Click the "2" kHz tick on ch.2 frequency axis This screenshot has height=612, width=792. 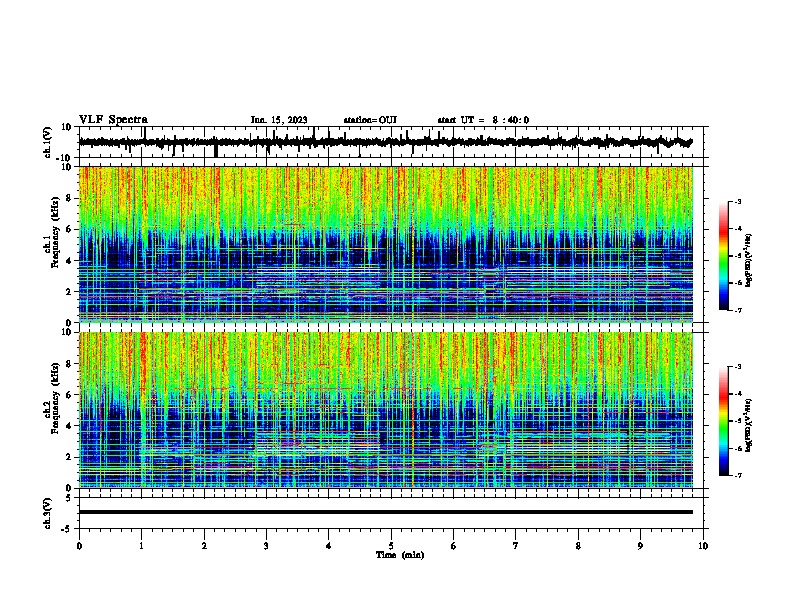pos(70,457)
